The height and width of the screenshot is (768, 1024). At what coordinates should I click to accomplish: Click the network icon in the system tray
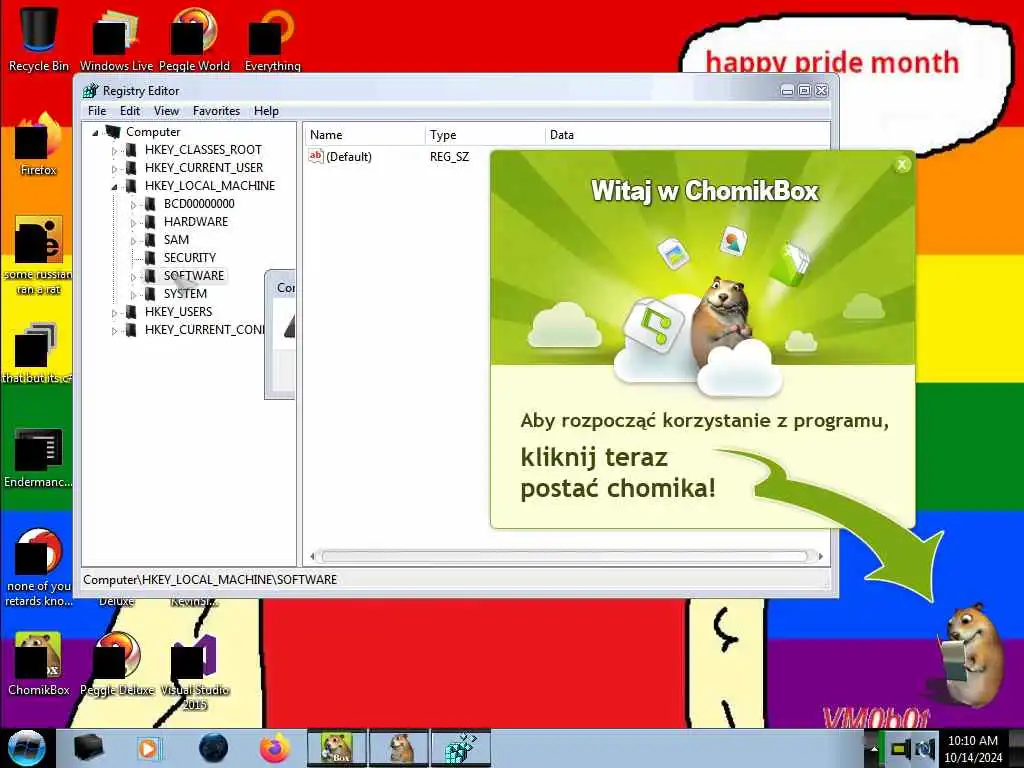coord(901,749)
